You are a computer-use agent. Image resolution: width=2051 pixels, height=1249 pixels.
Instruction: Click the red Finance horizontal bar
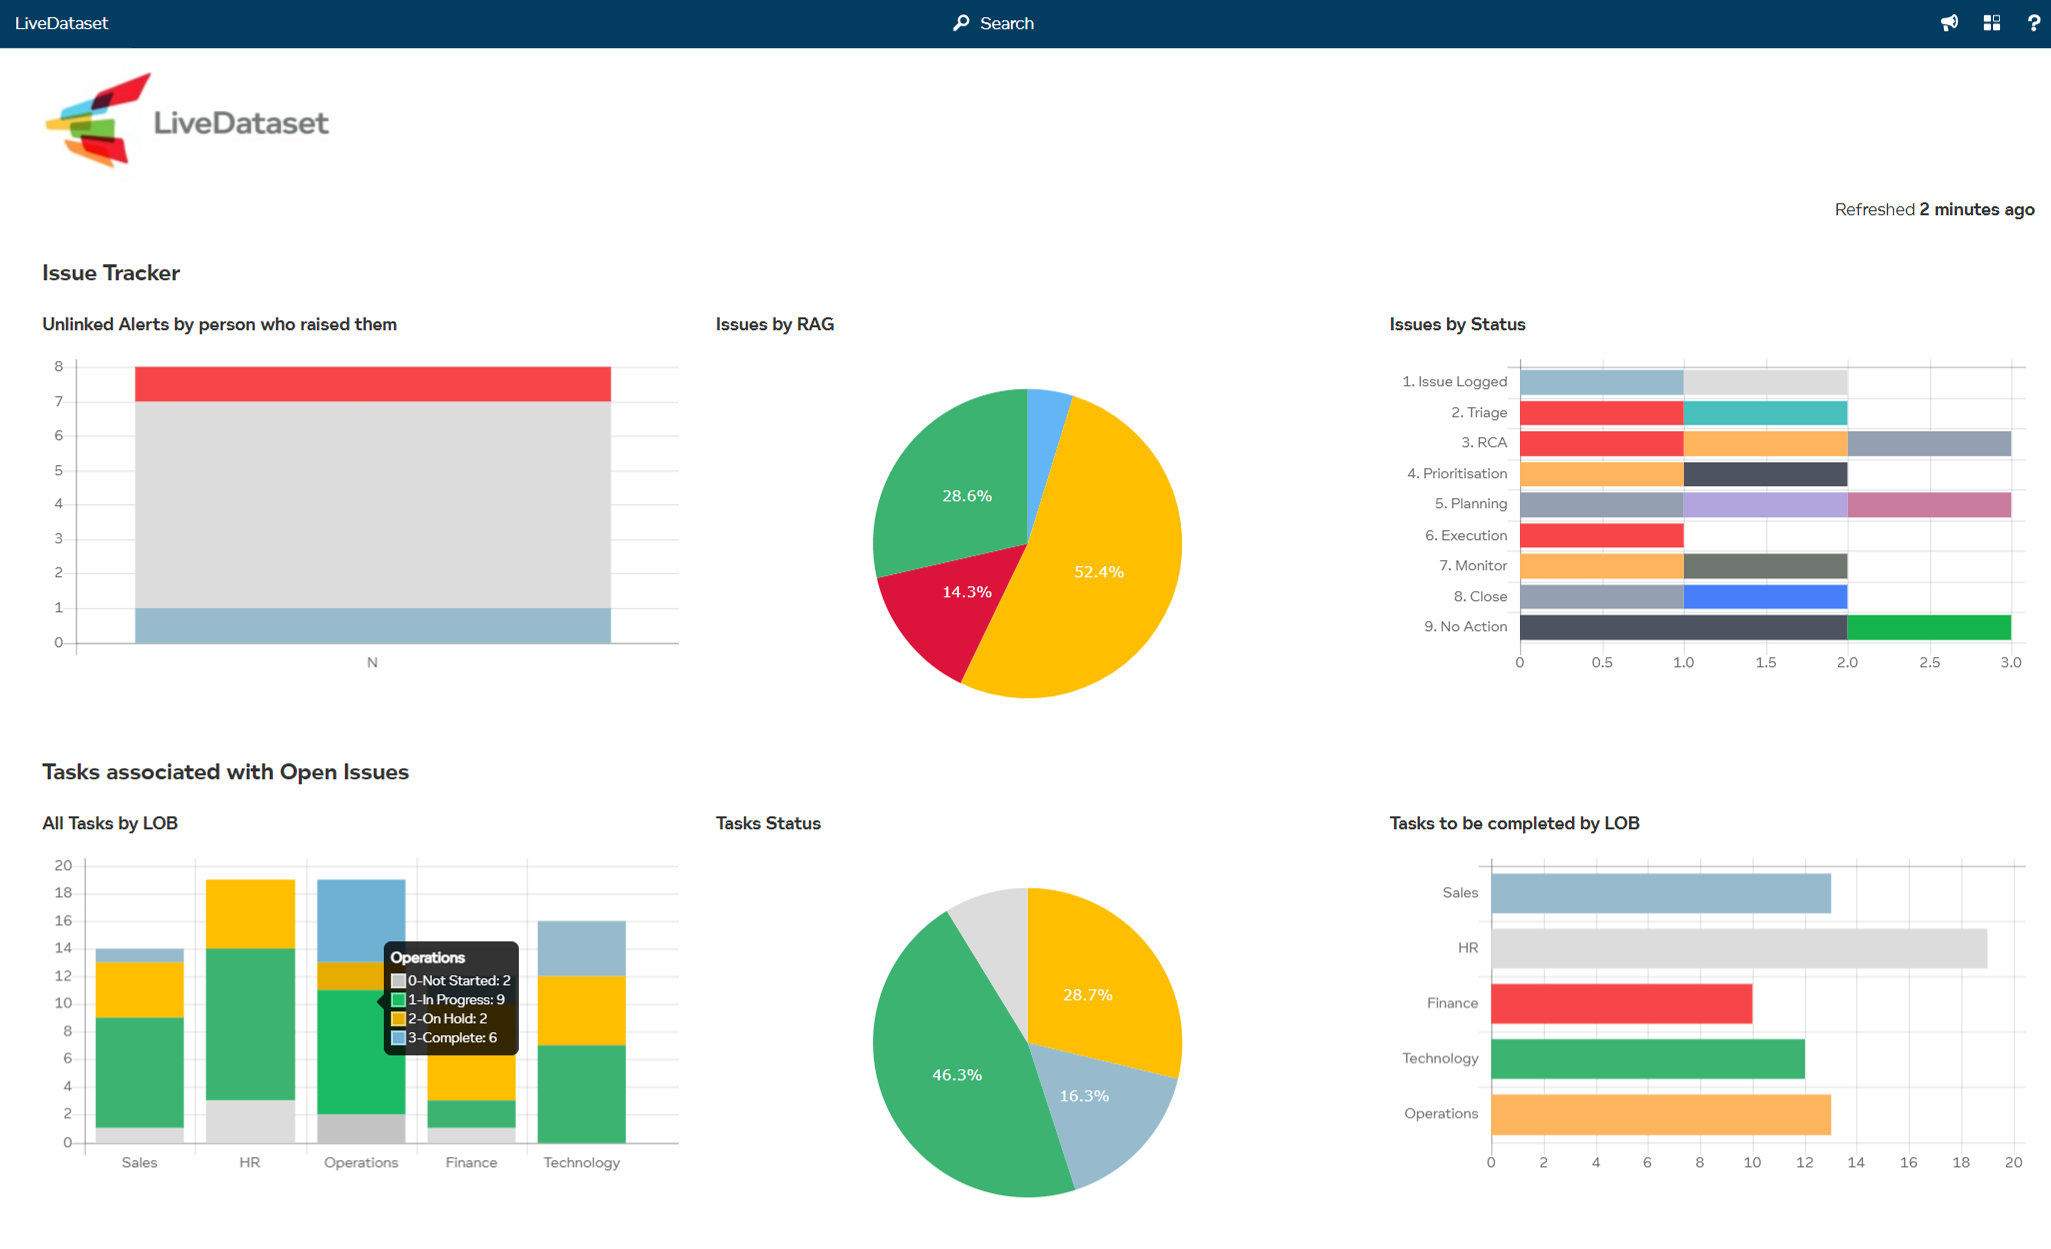tap(1621, 1003)
